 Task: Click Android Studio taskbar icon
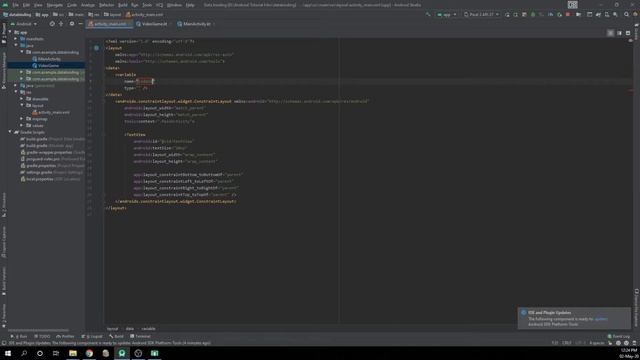[122, 353]
